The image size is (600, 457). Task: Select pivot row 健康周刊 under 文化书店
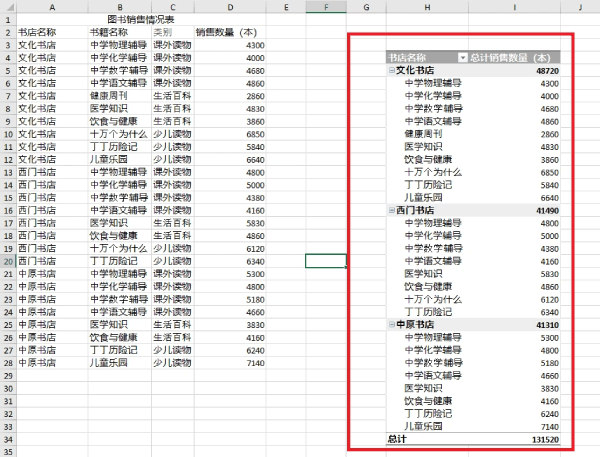[x=423, y=134]
